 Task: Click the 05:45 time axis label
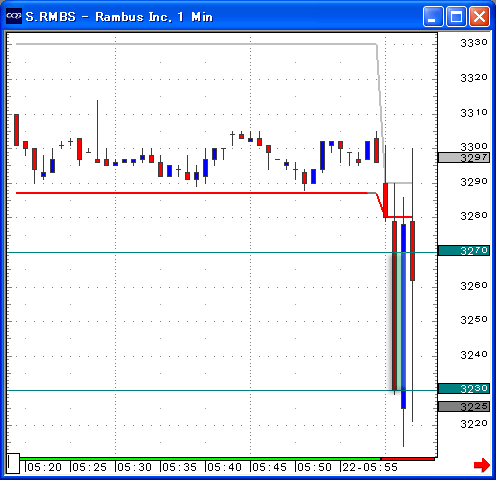click(269, 467)
